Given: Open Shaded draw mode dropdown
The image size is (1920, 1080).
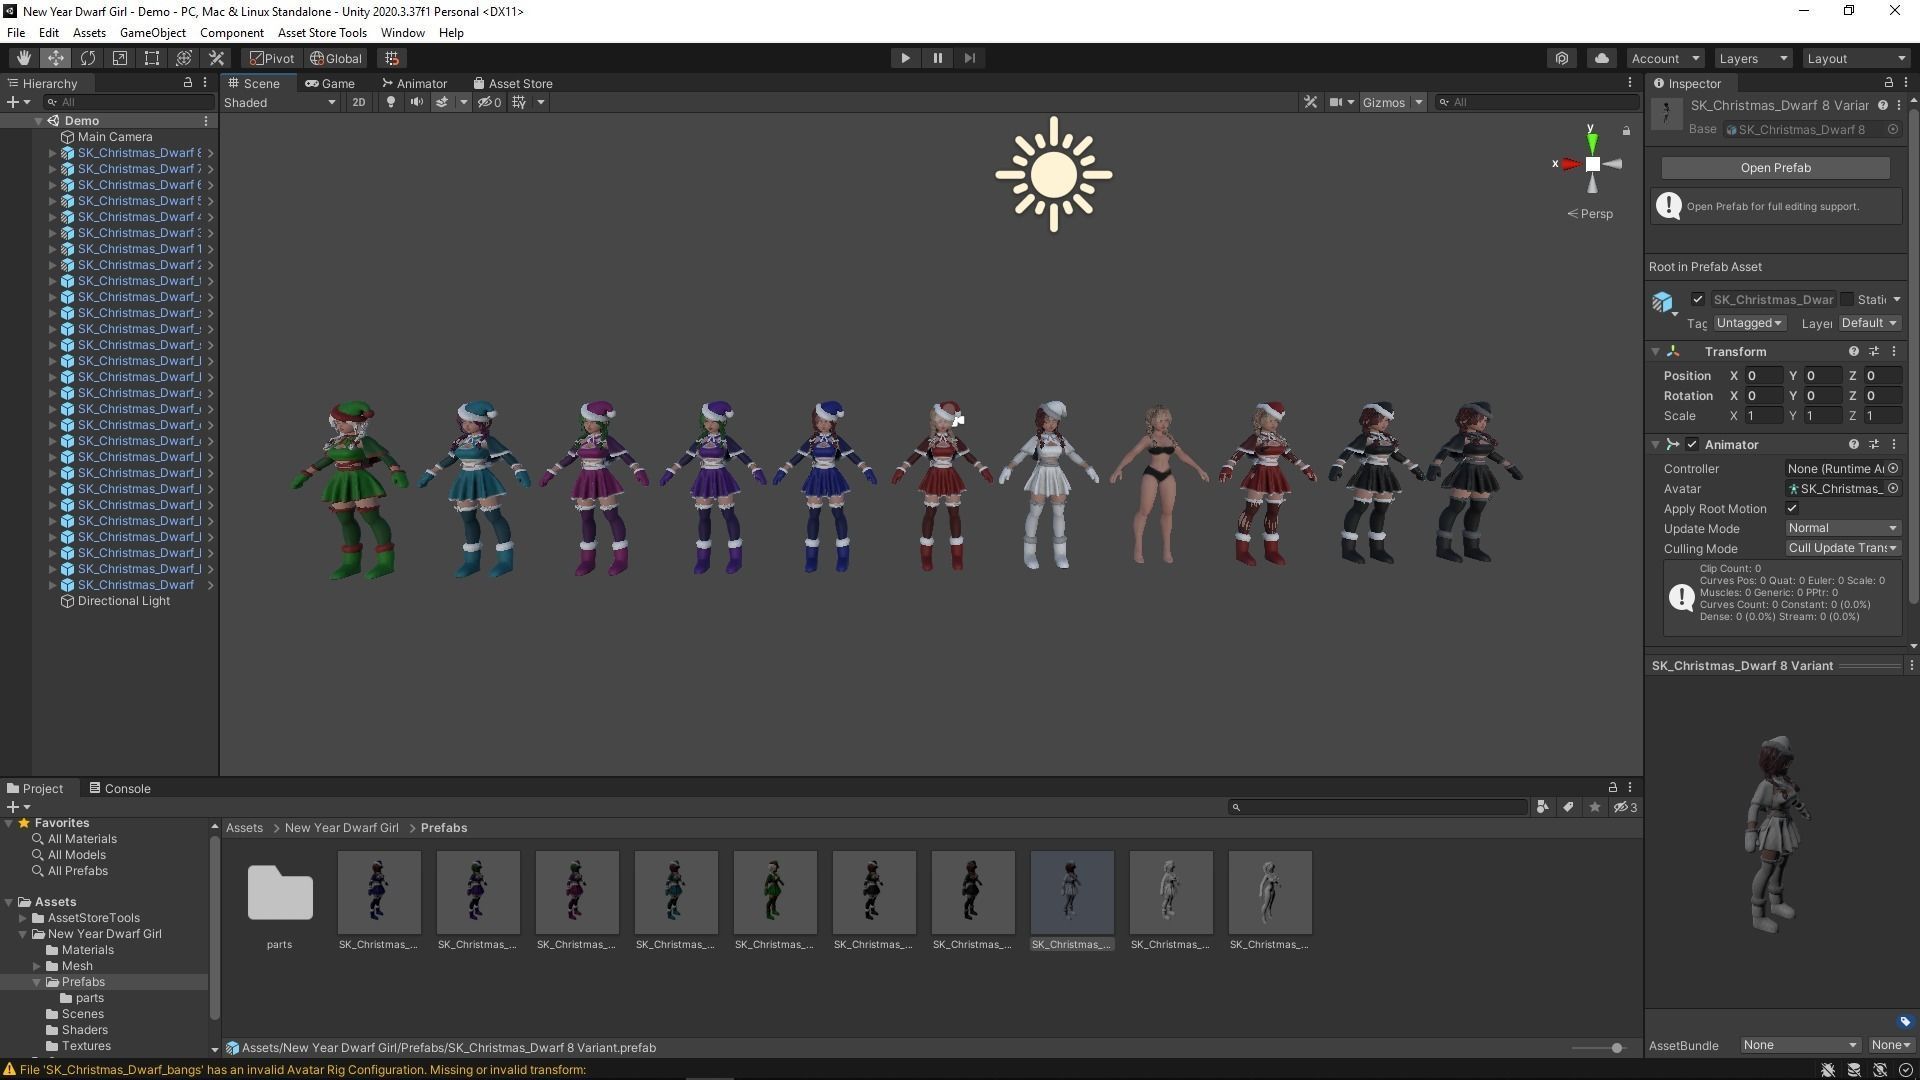Looking at the screenshot, I should [x=279, y=102].
